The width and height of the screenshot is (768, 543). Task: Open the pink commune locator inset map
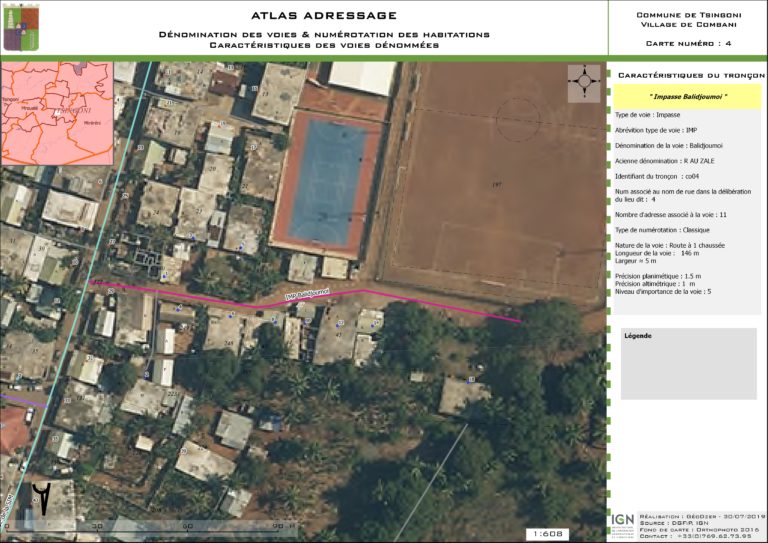(x=57, y=113)
